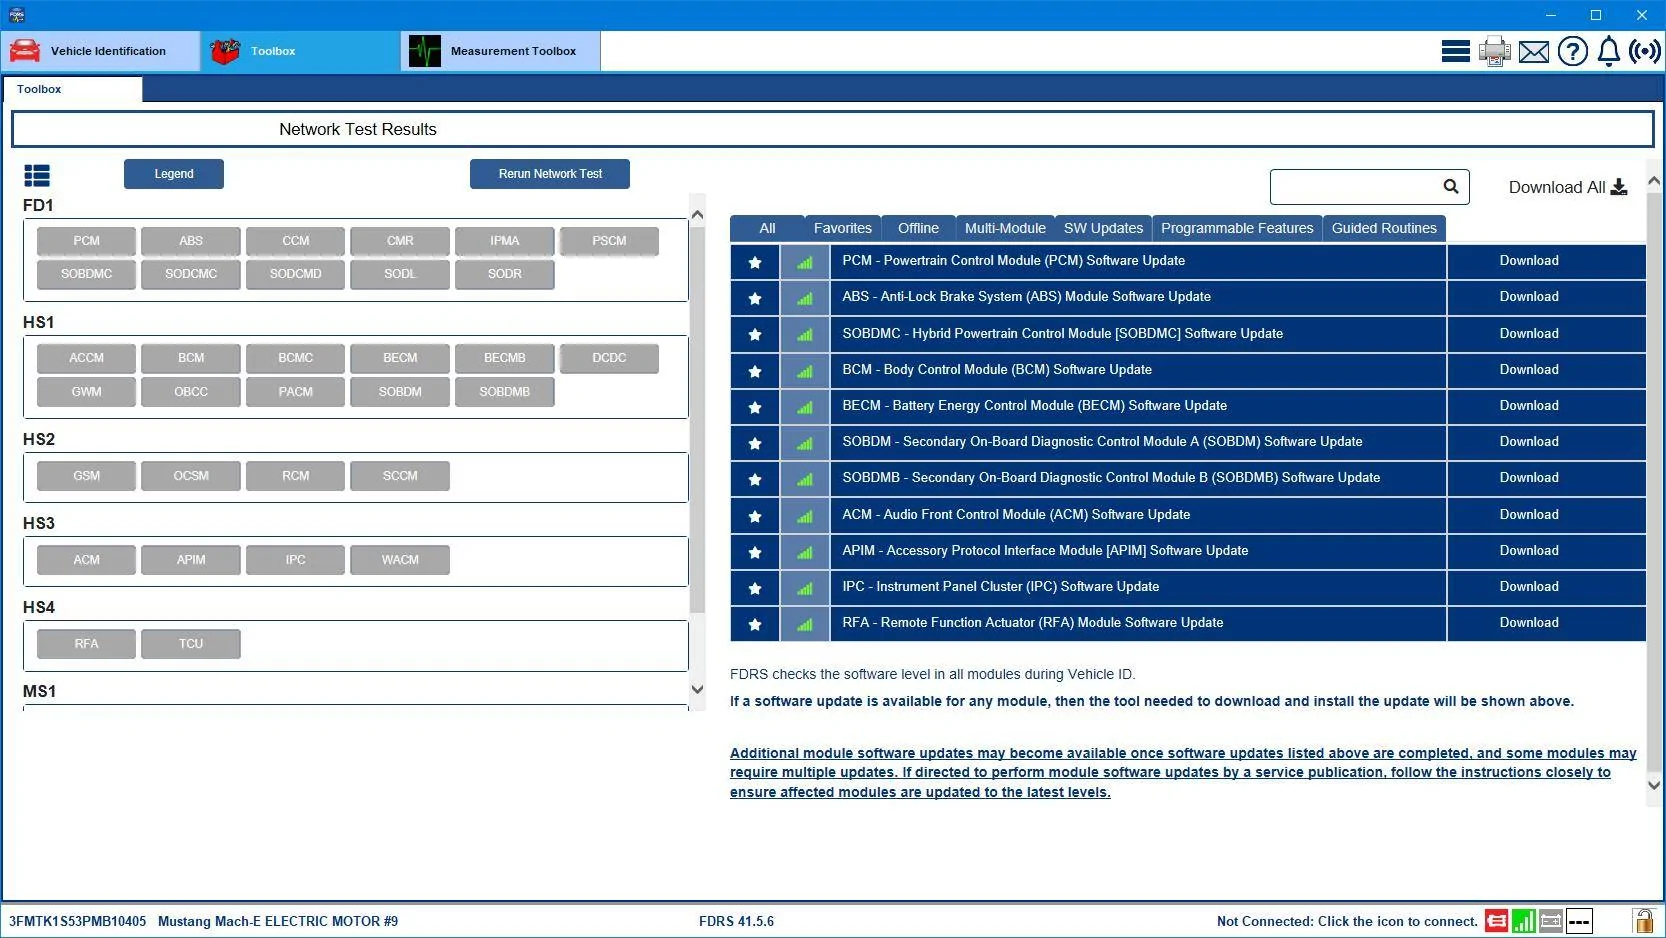
Task: Click the signal icon on the SOBDMC row
Action: point(805,334)
